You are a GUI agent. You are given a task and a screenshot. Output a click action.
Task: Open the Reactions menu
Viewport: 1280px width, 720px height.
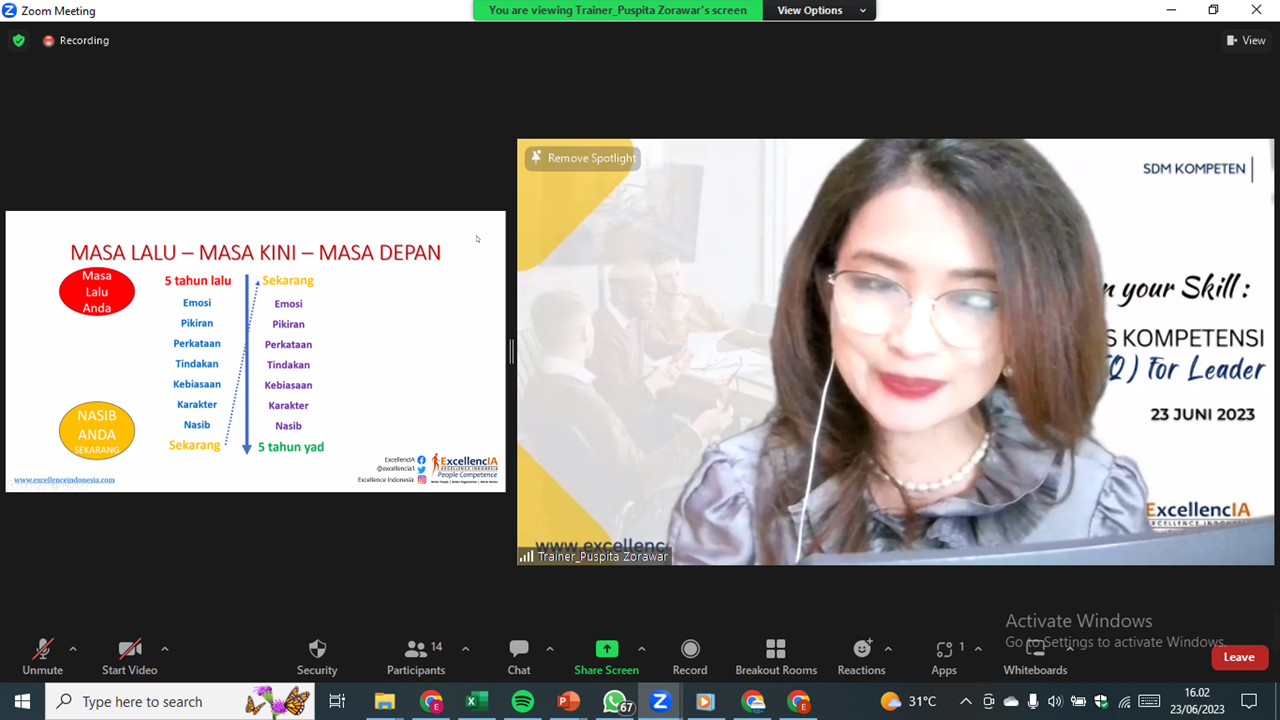pos(862,656)
